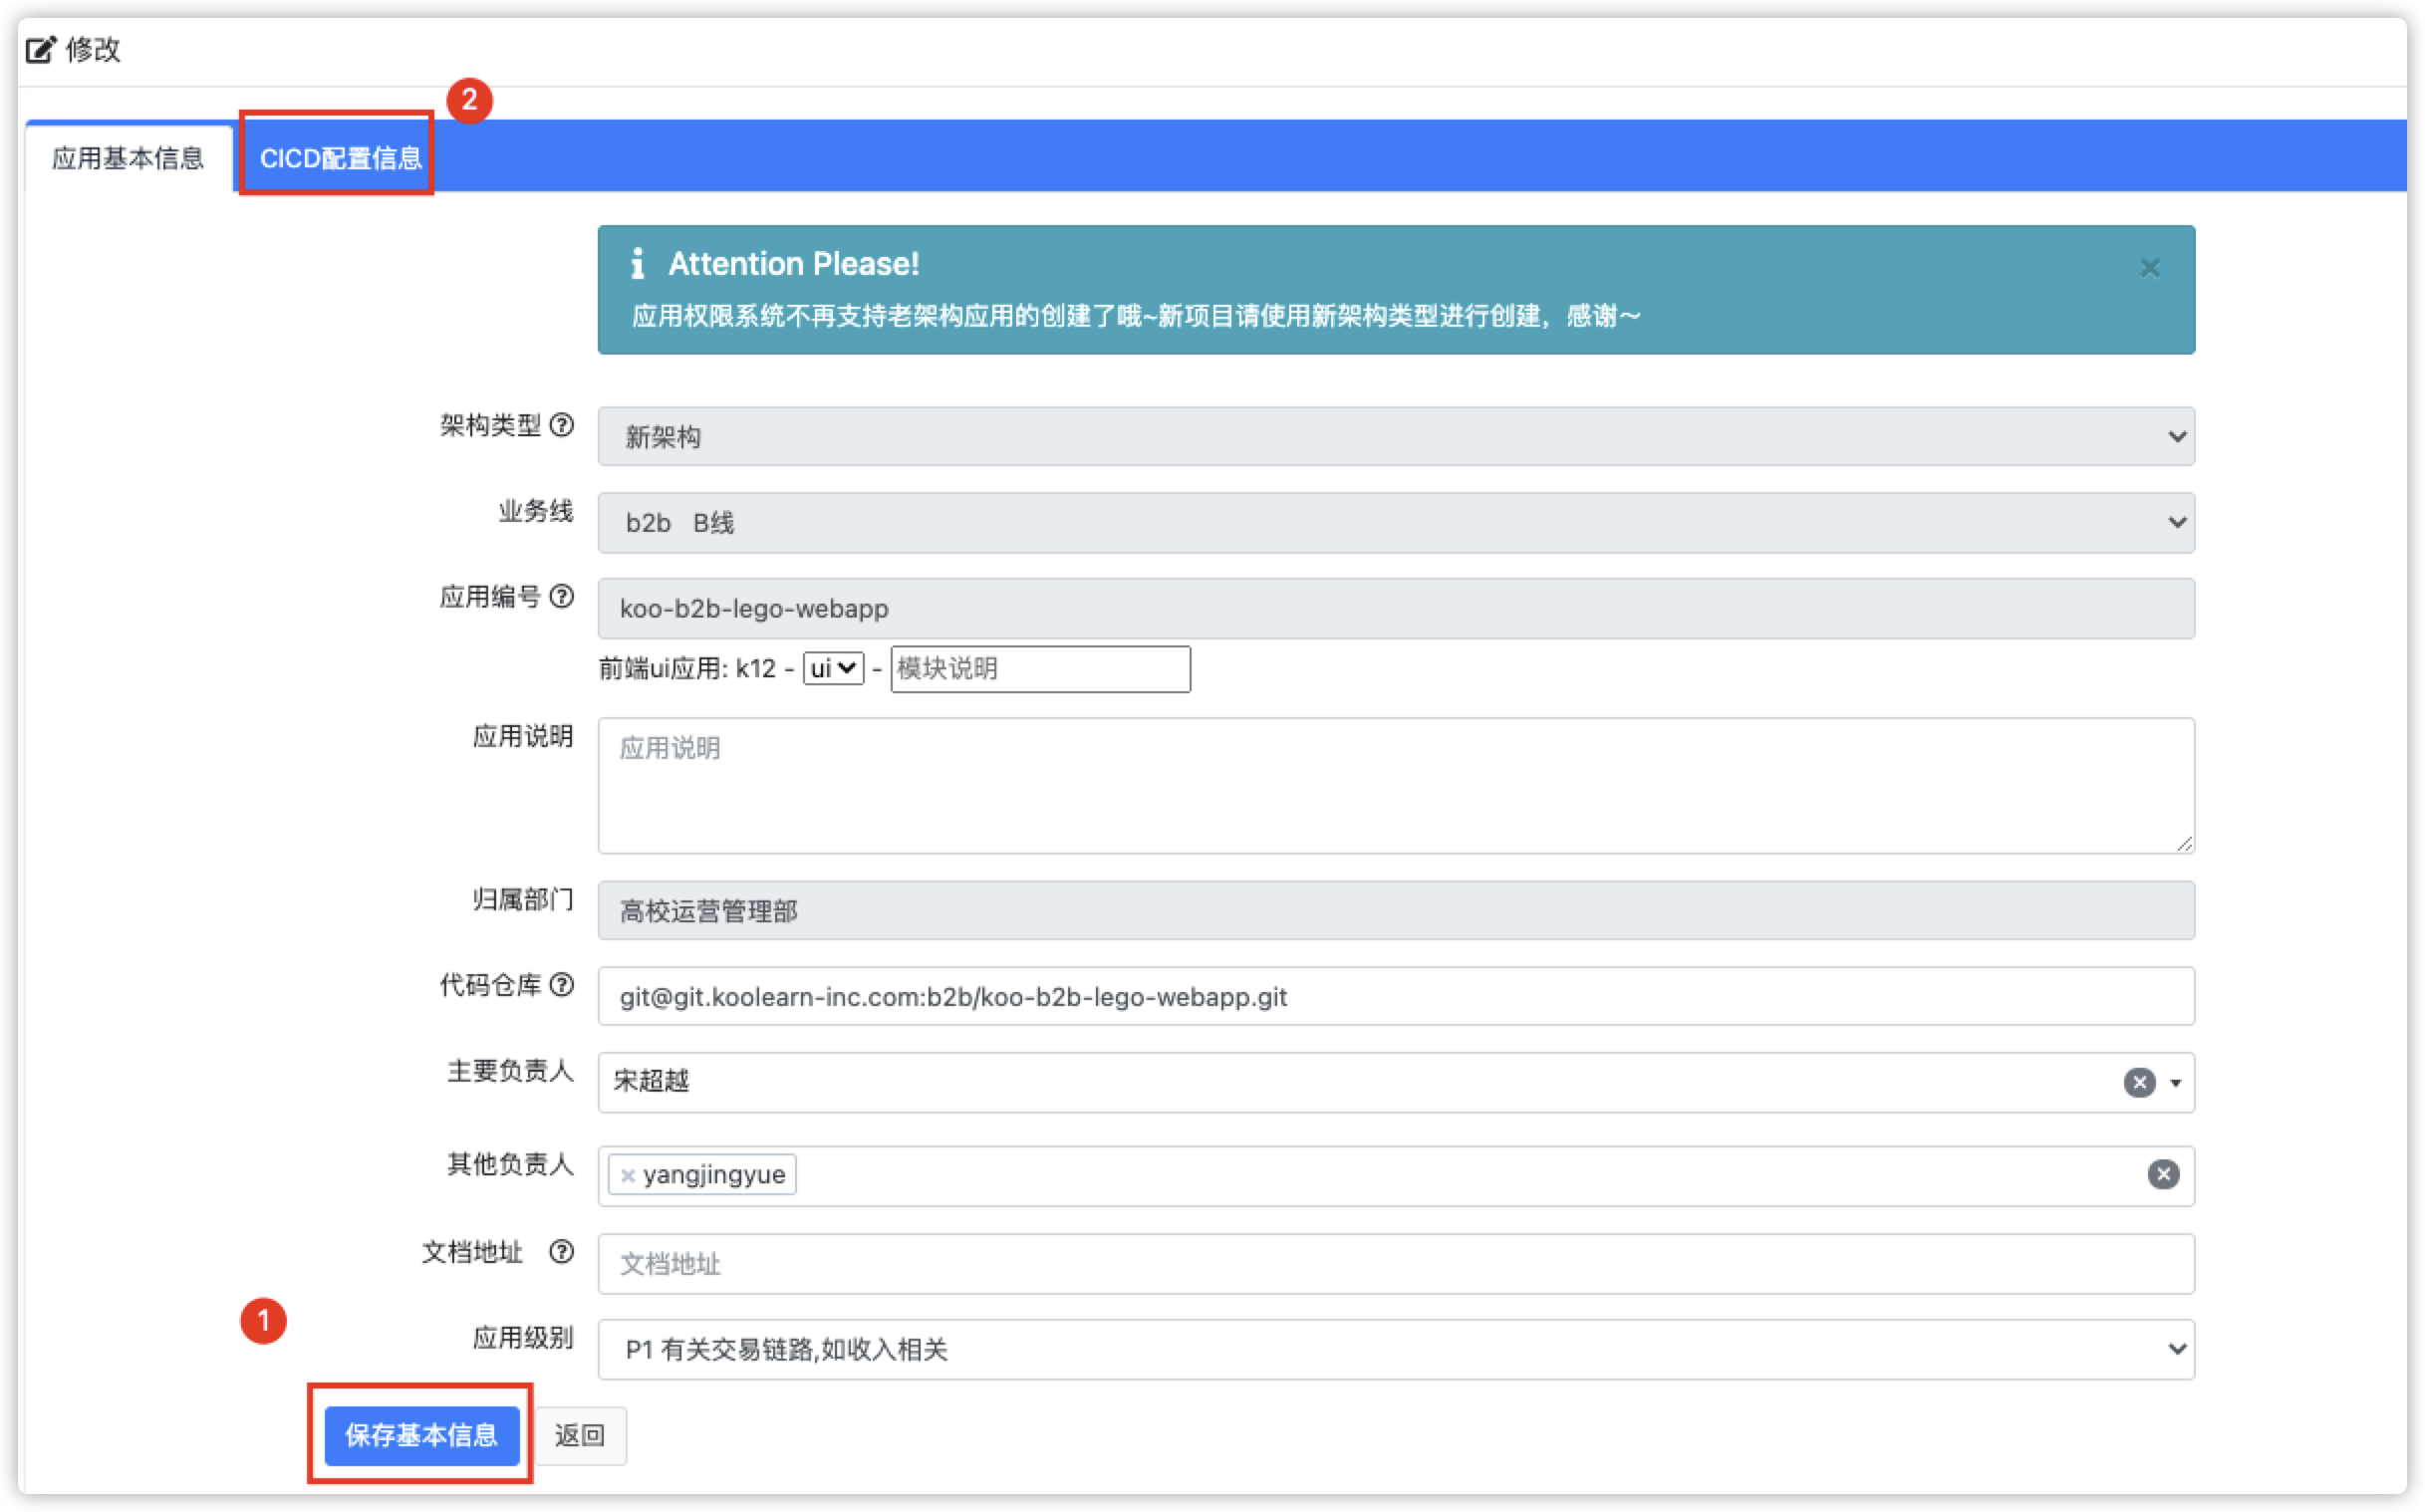Click help icon next to 架构类型

click(562, 425)
